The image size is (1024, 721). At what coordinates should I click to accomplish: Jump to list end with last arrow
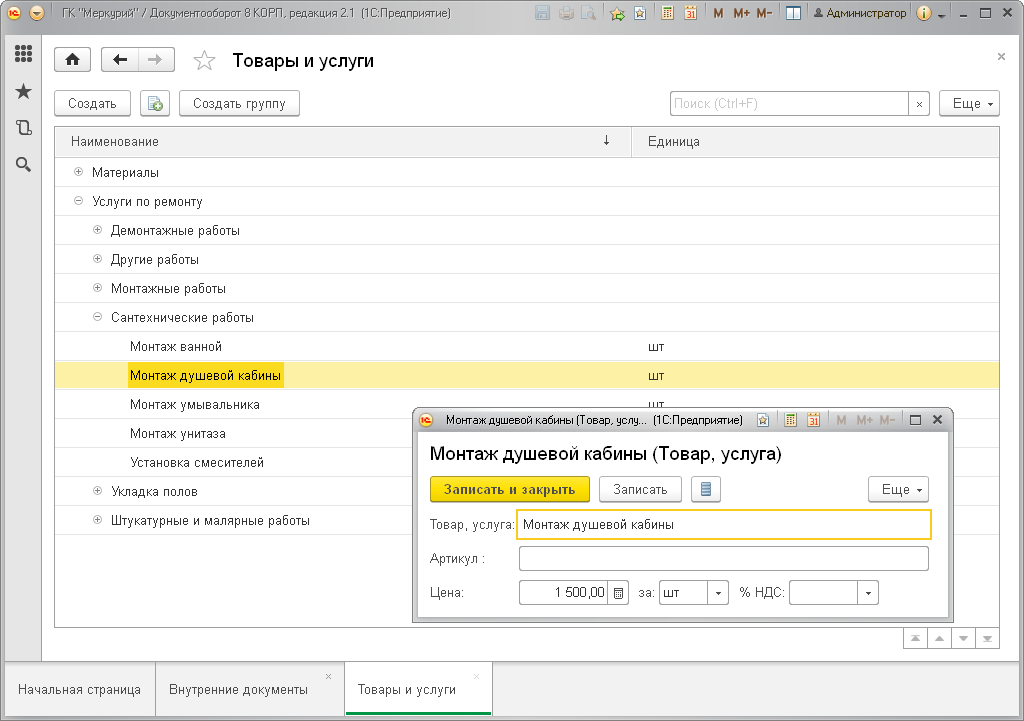tap(987, 638)
